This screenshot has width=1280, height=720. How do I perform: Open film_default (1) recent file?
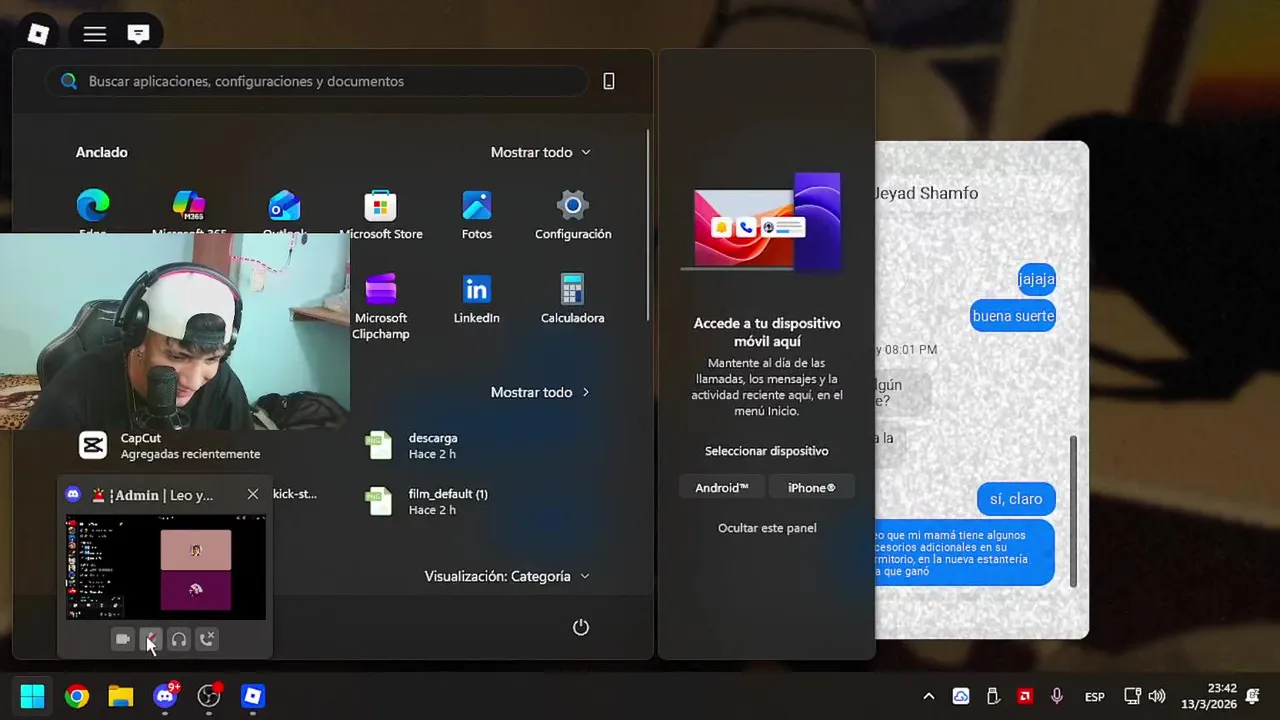tap(427, 502)
